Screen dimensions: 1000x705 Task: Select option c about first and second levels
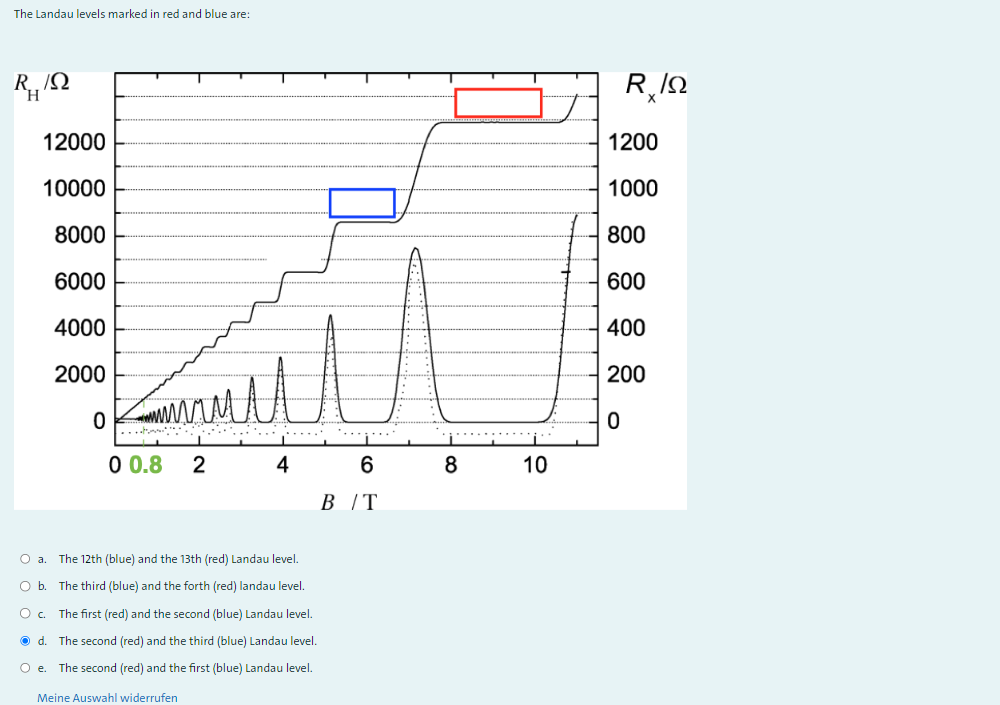[x=25, y=613]
